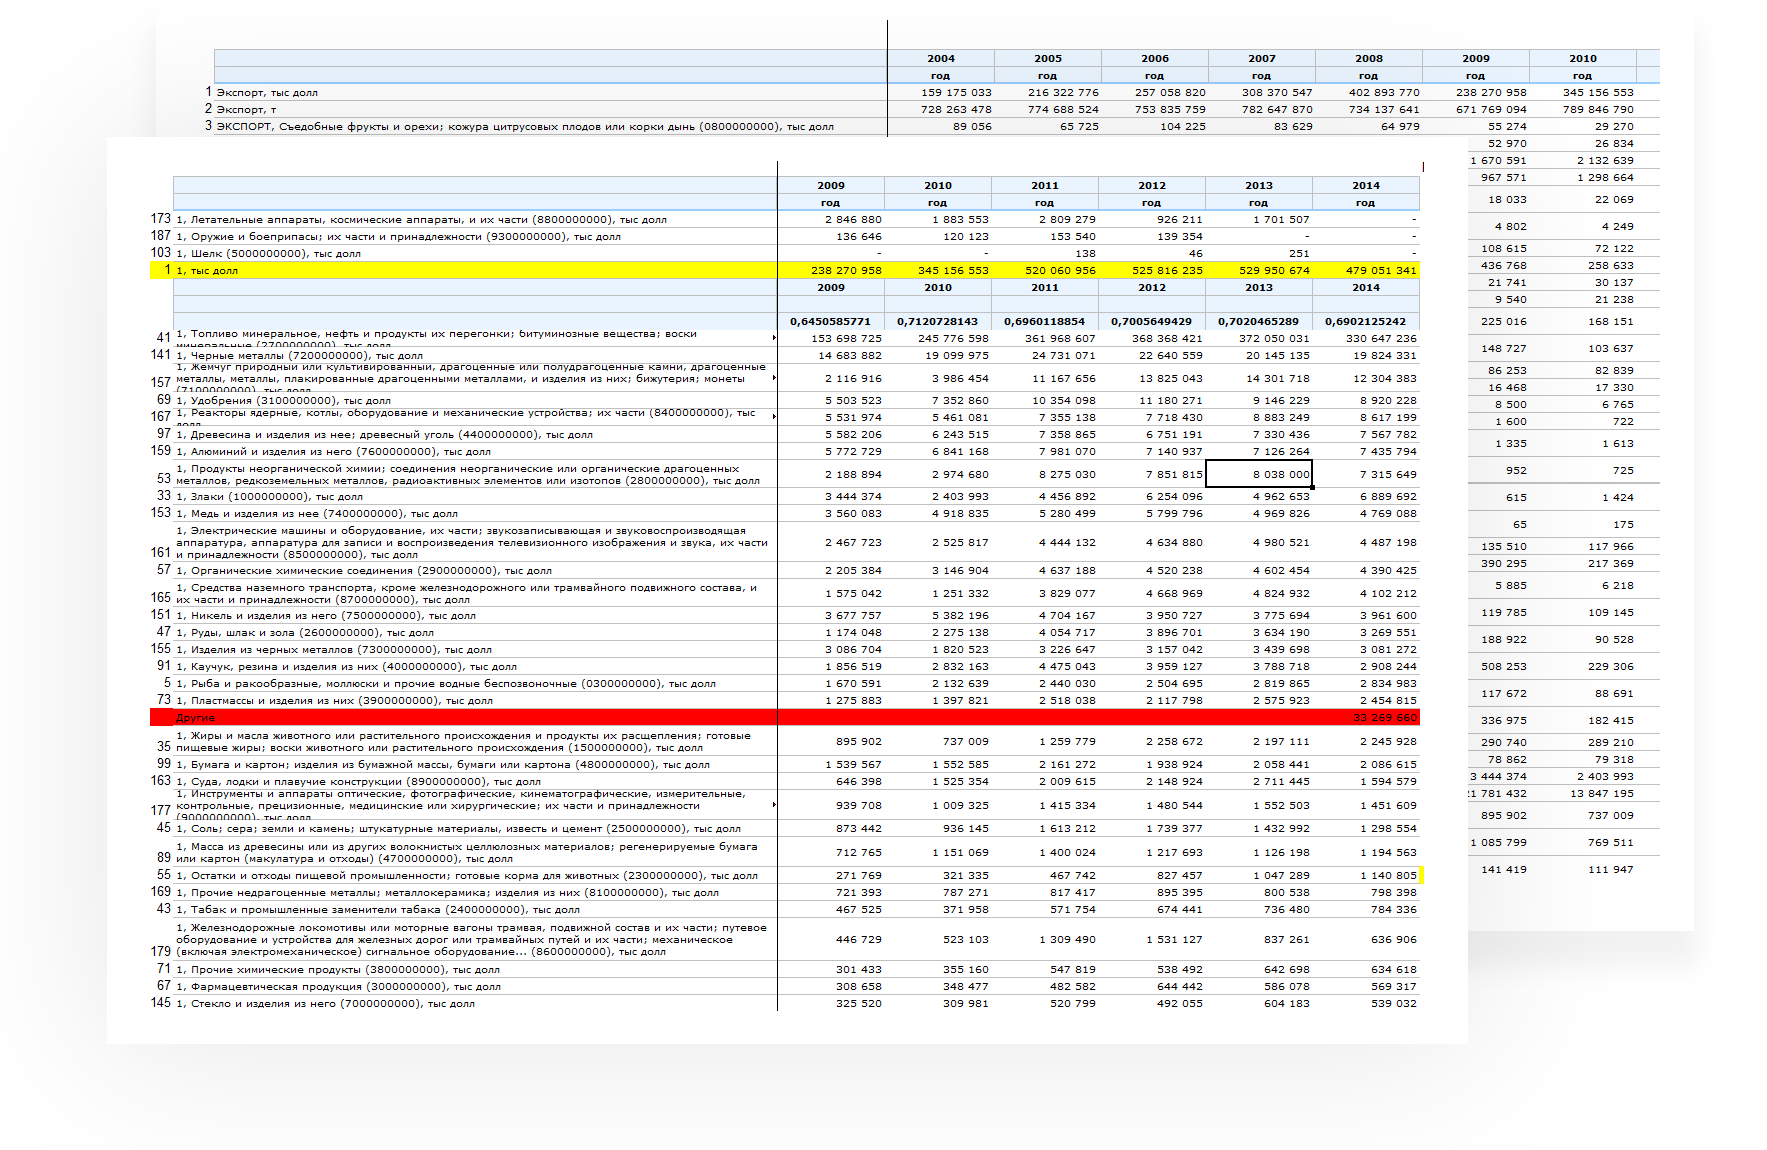This screenshot has width=1767, height=1150.
Task: Click 2007 column header in back sheet
Action: [1261, 59]
